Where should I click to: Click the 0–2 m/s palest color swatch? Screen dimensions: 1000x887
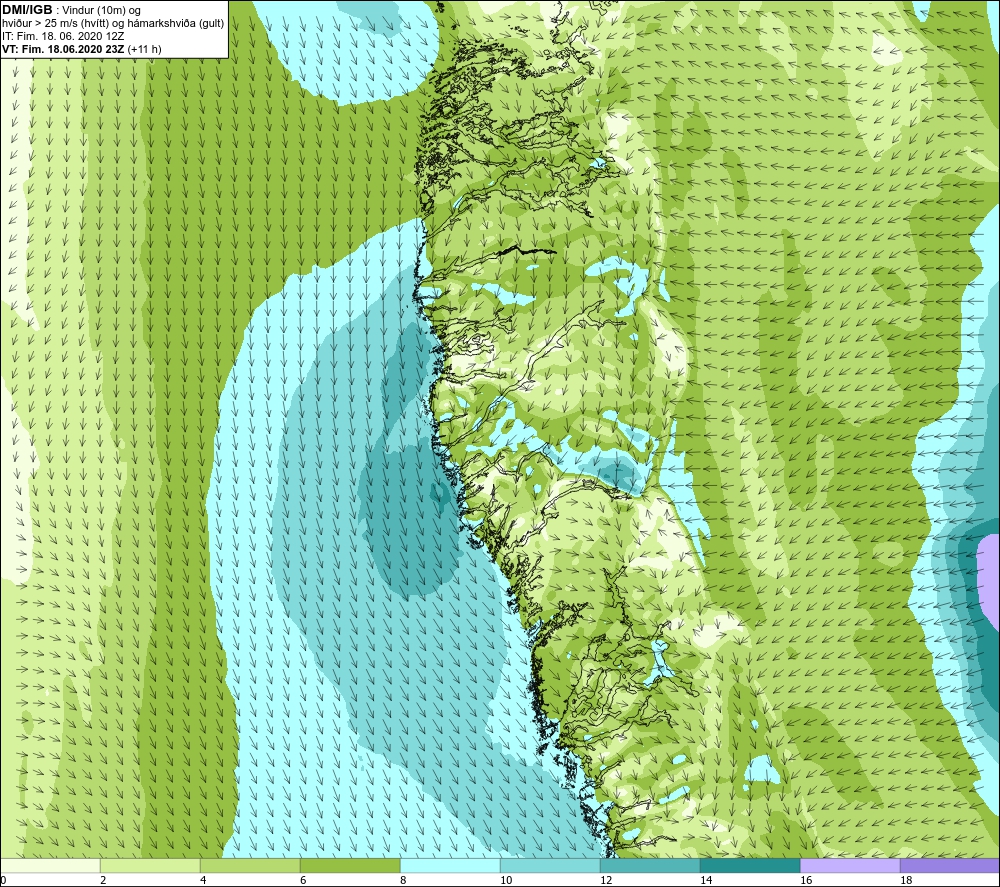[50, 865]
